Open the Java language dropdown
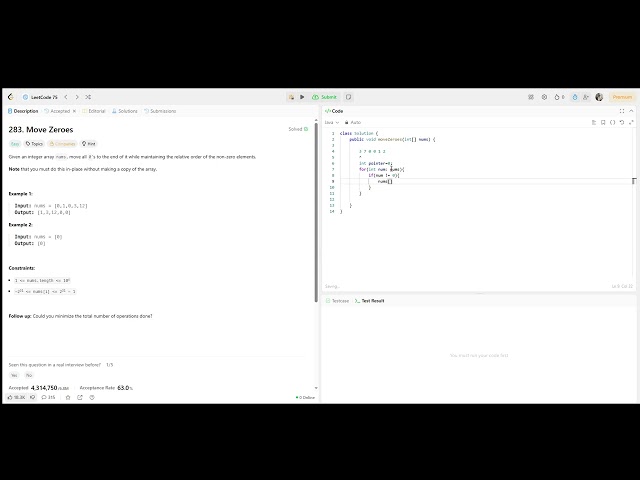 [x=332, y=122]
